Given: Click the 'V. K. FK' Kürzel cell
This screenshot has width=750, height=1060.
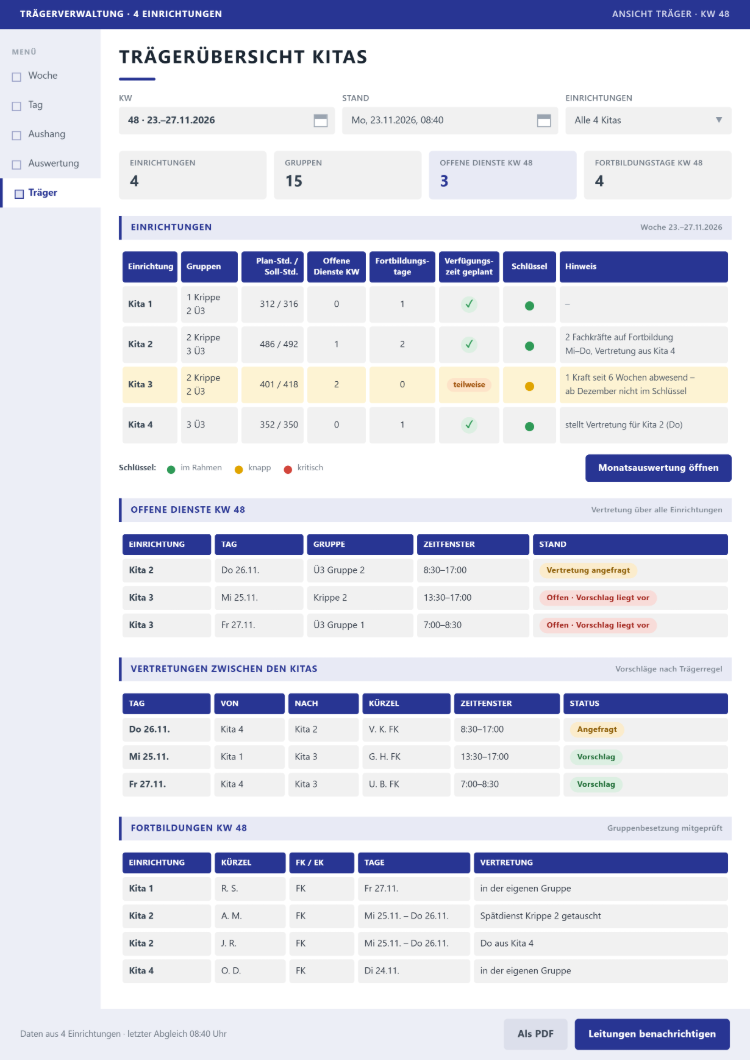Looking at the screenshot, I should (406, 729).
